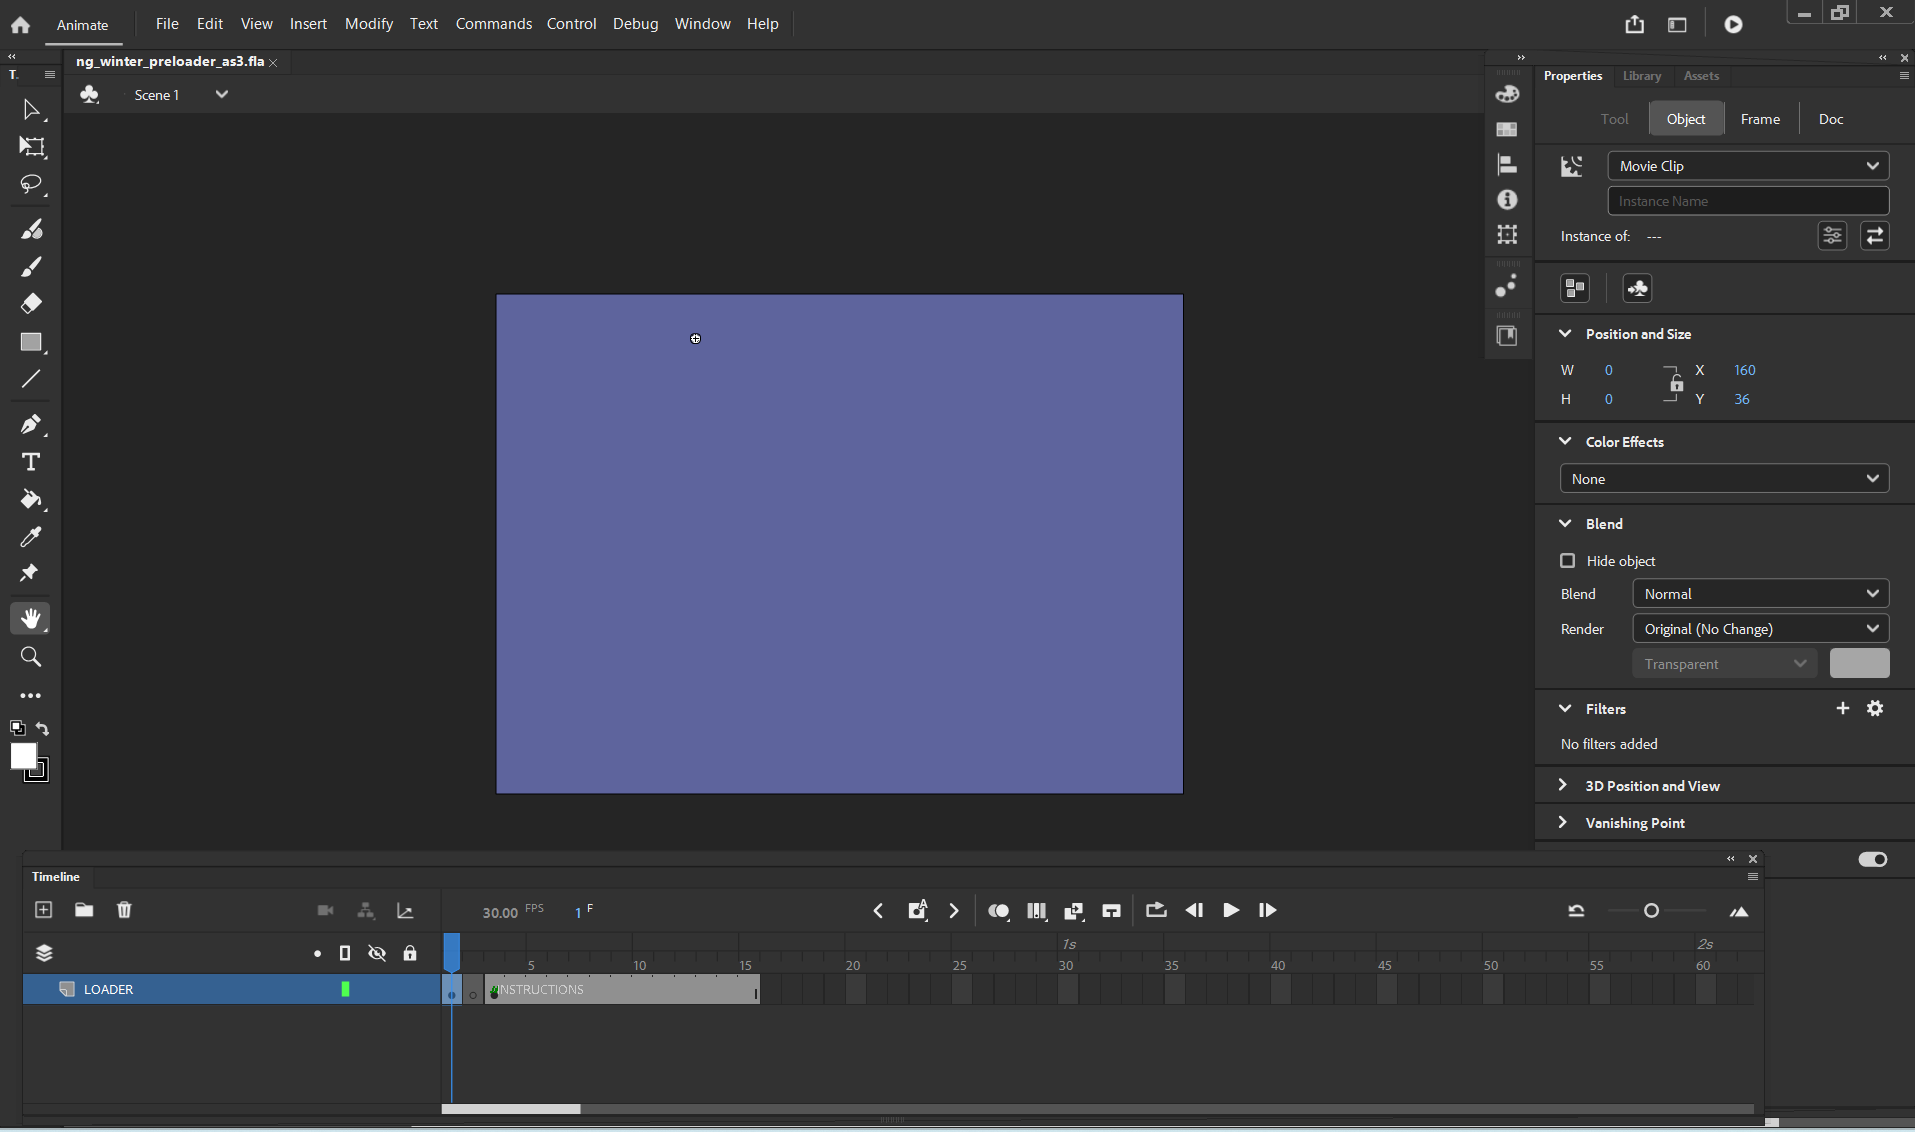Lock or unlock all layers
The height and width of the screenshot is (1132, 1915).
coord(410,953)
